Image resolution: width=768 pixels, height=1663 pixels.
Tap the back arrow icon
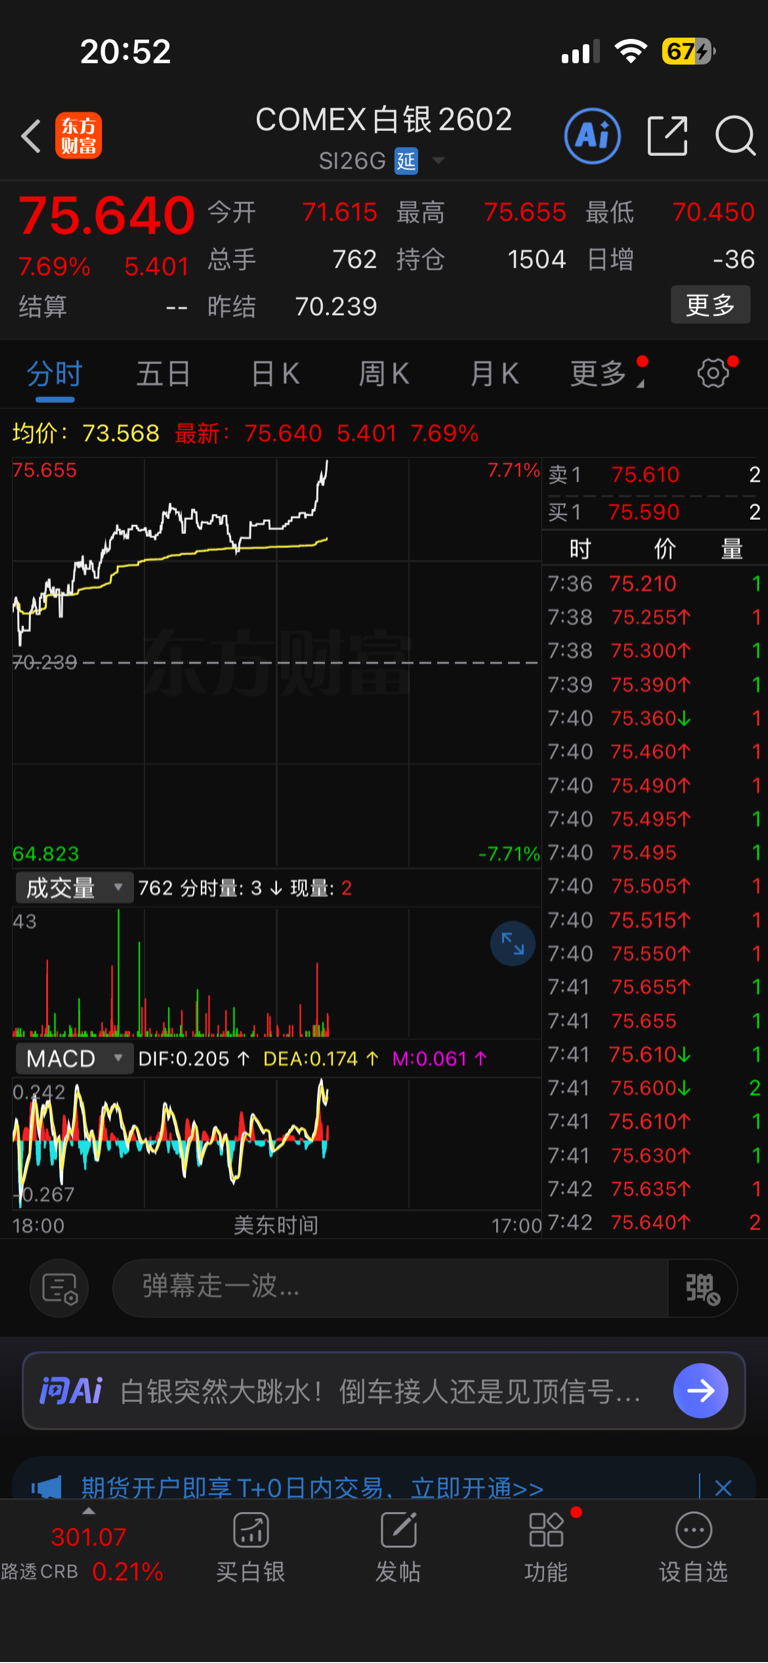(31, 136)
